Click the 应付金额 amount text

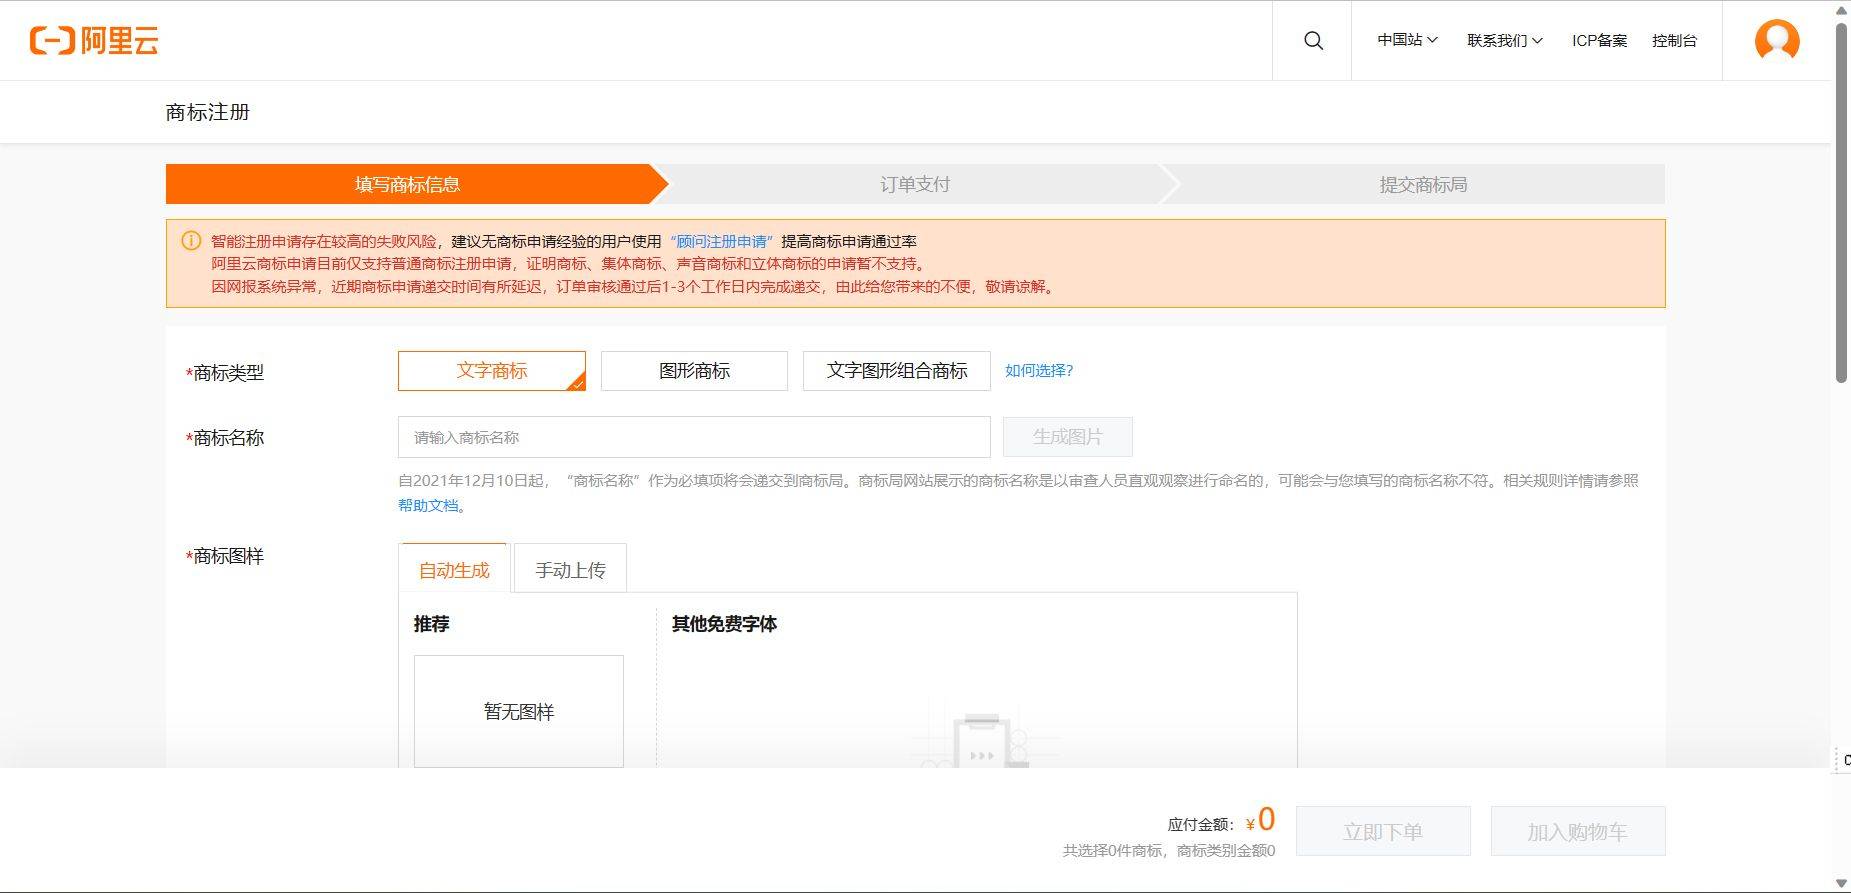tap(1221, 821)
